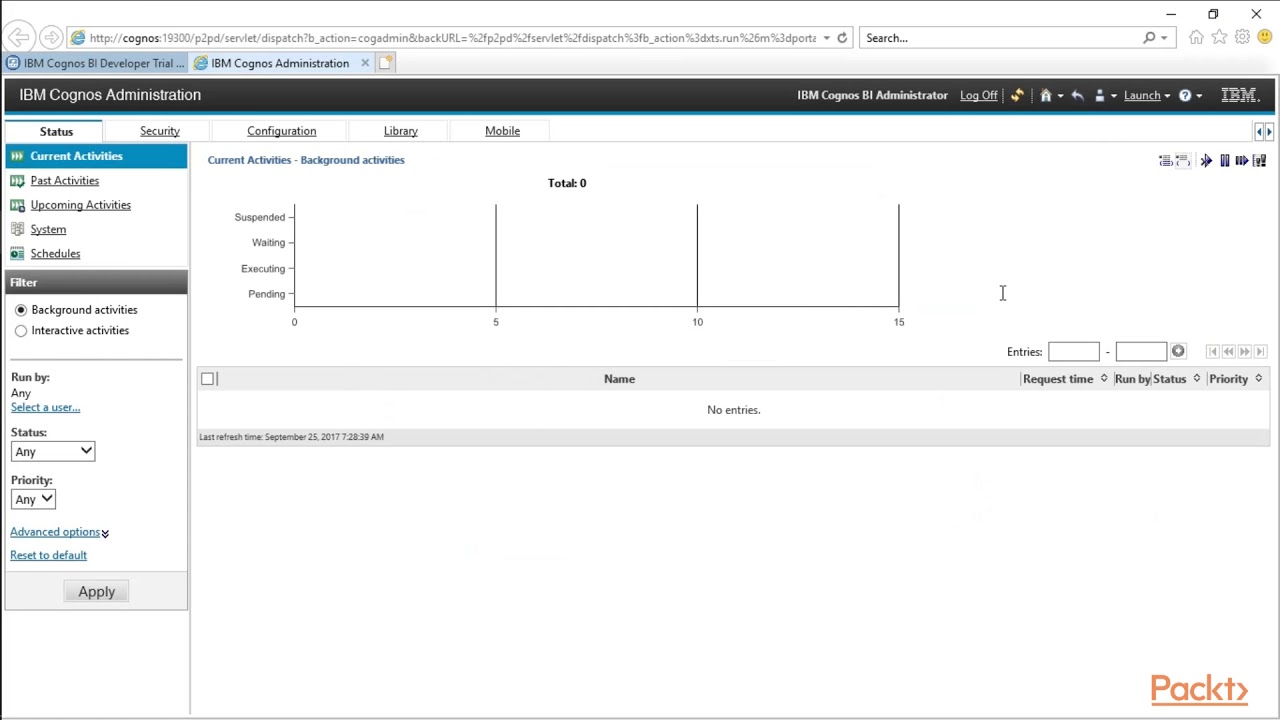The height and width of the screenshot is (720, 1280).
Task: Open Current Activities in the sidebar
Action: coord(76,156)
